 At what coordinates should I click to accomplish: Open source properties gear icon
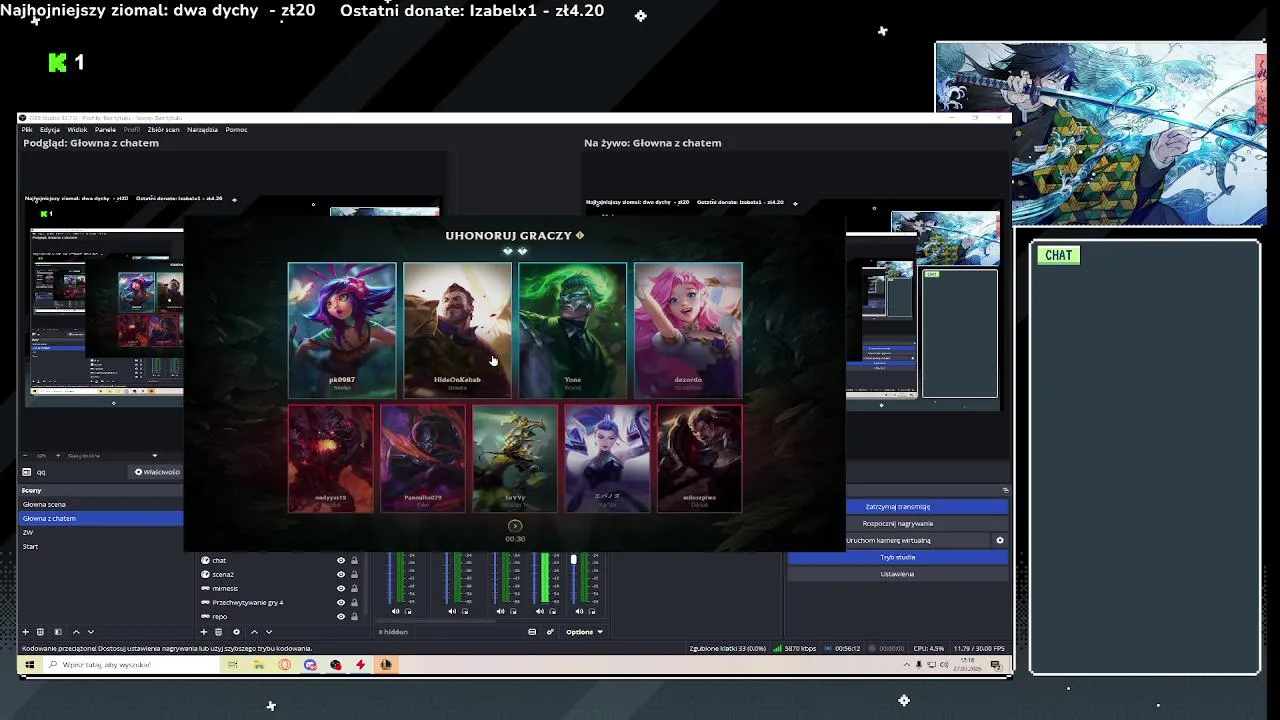[x=236, y=632]
